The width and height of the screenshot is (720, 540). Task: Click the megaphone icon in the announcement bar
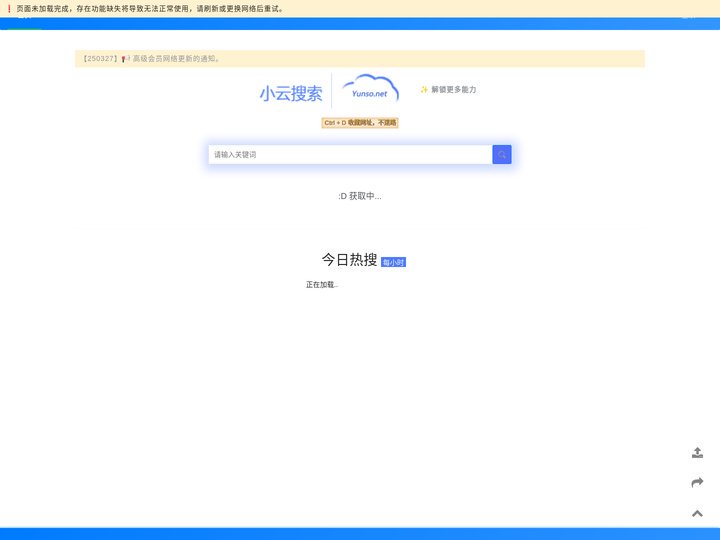click(x=125, y=59)
